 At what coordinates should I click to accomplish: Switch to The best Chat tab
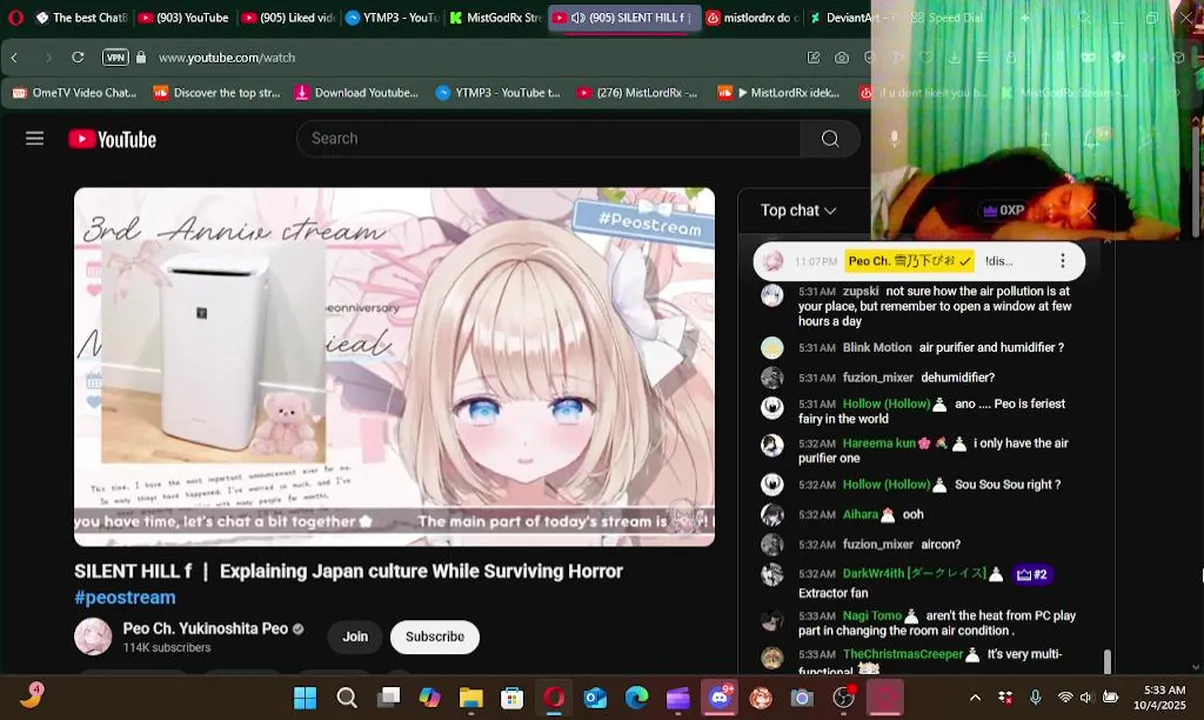pyautogui.click(x=80, y=18)
